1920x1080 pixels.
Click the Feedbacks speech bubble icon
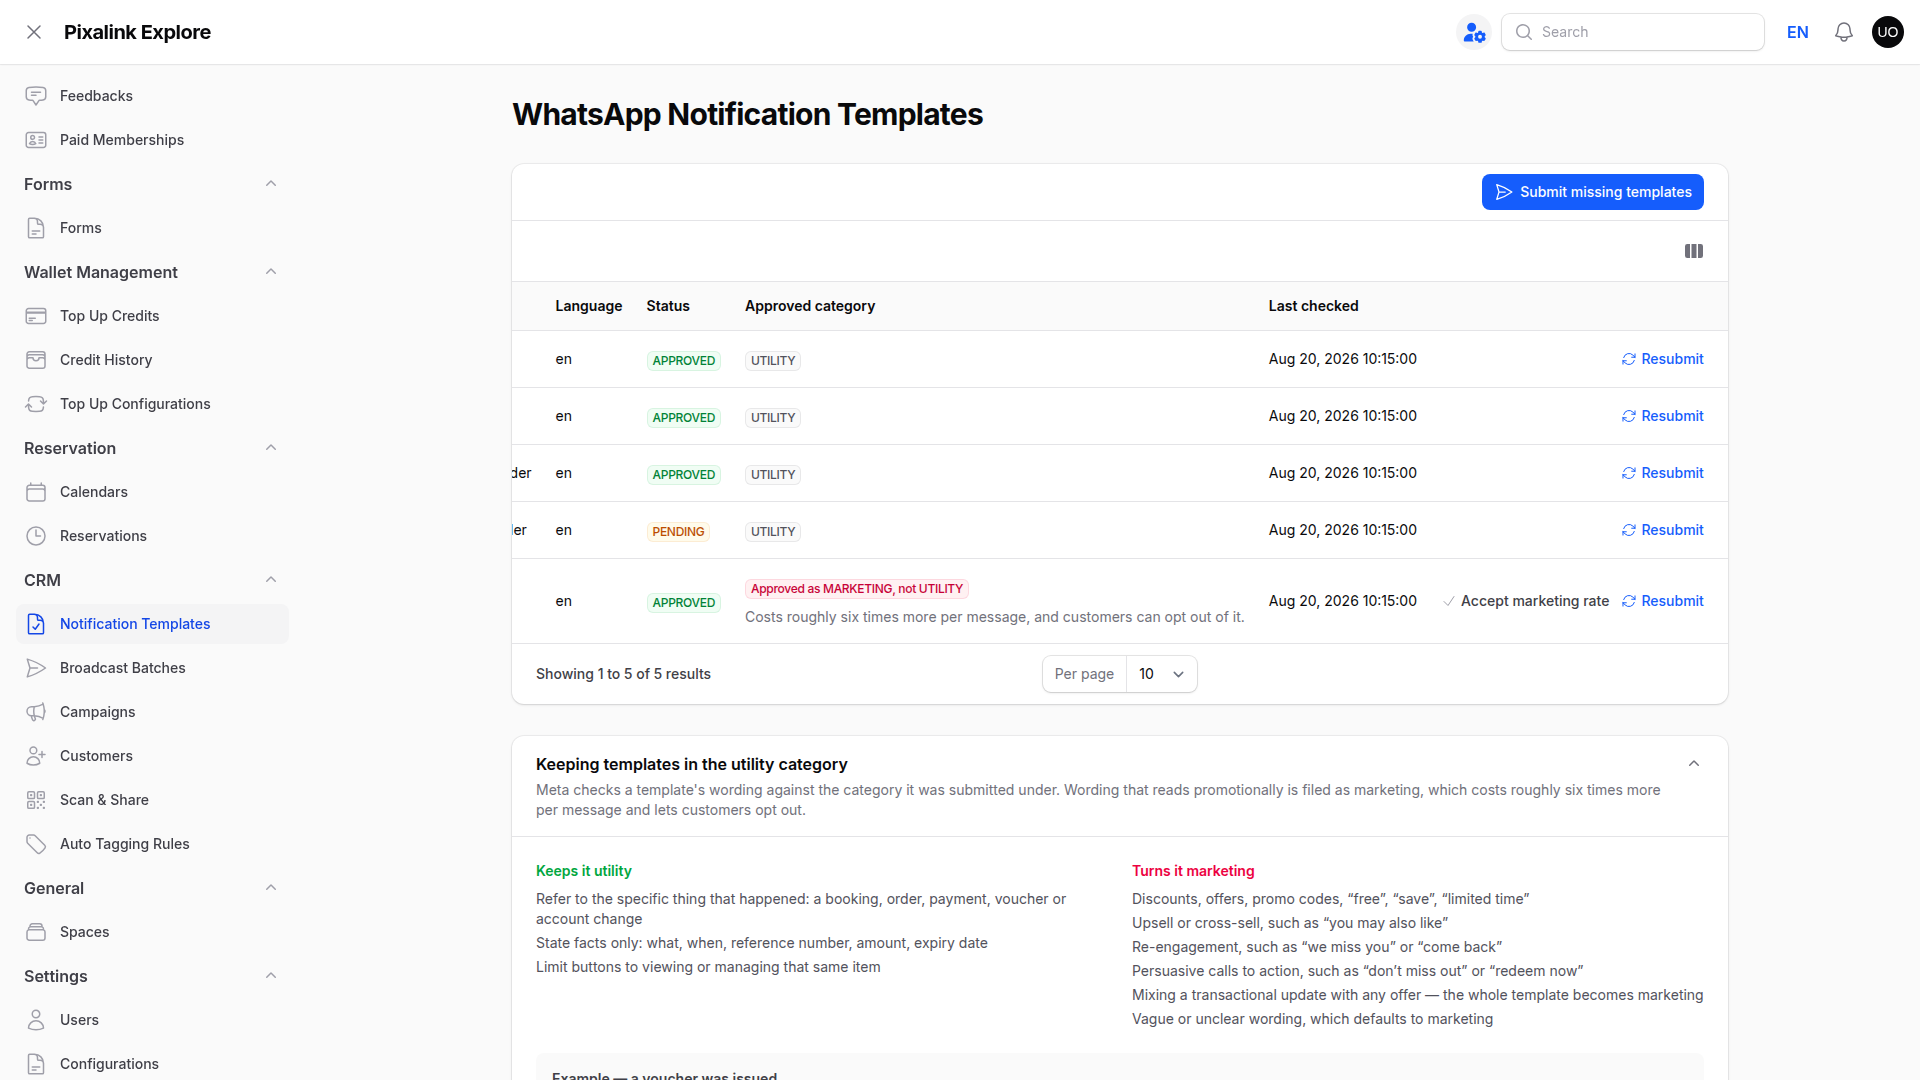(36, 96)
